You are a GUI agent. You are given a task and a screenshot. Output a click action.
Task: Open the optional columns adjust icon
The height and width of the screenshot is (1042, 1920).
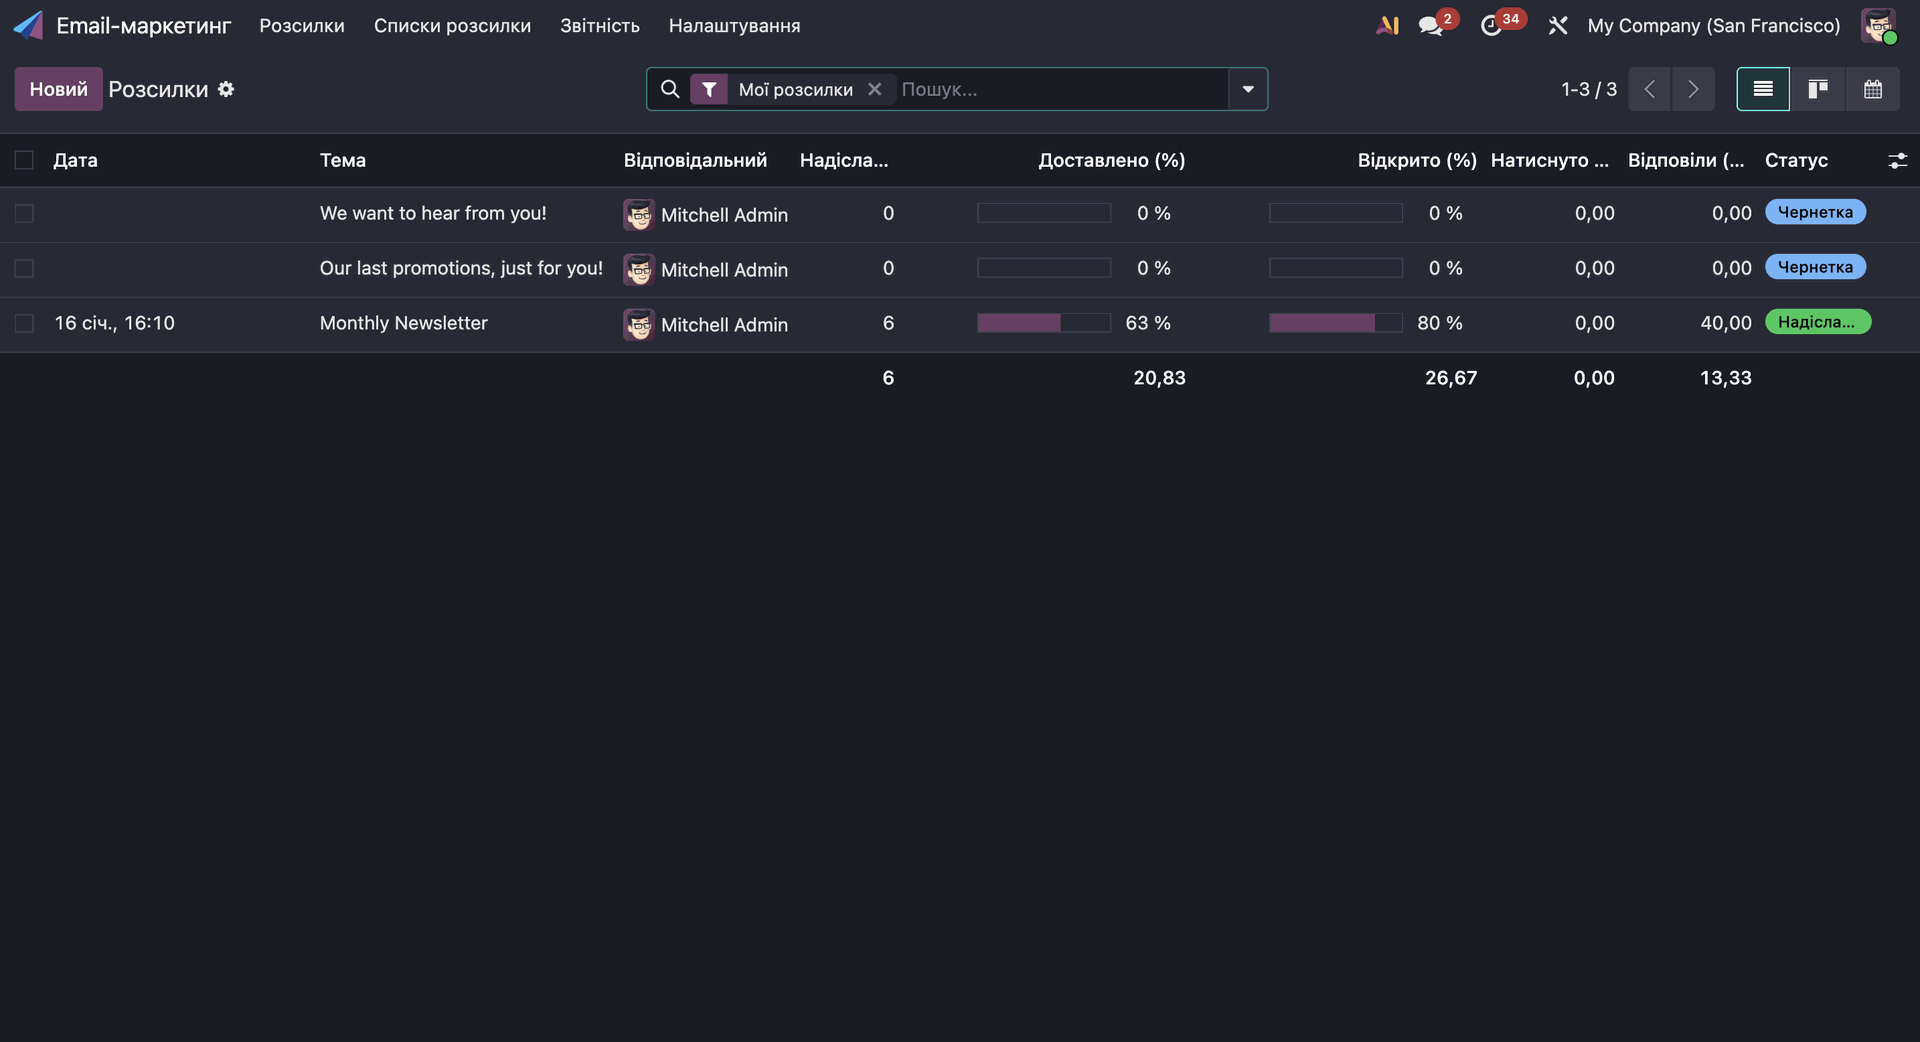click(x=1897, y=160)
